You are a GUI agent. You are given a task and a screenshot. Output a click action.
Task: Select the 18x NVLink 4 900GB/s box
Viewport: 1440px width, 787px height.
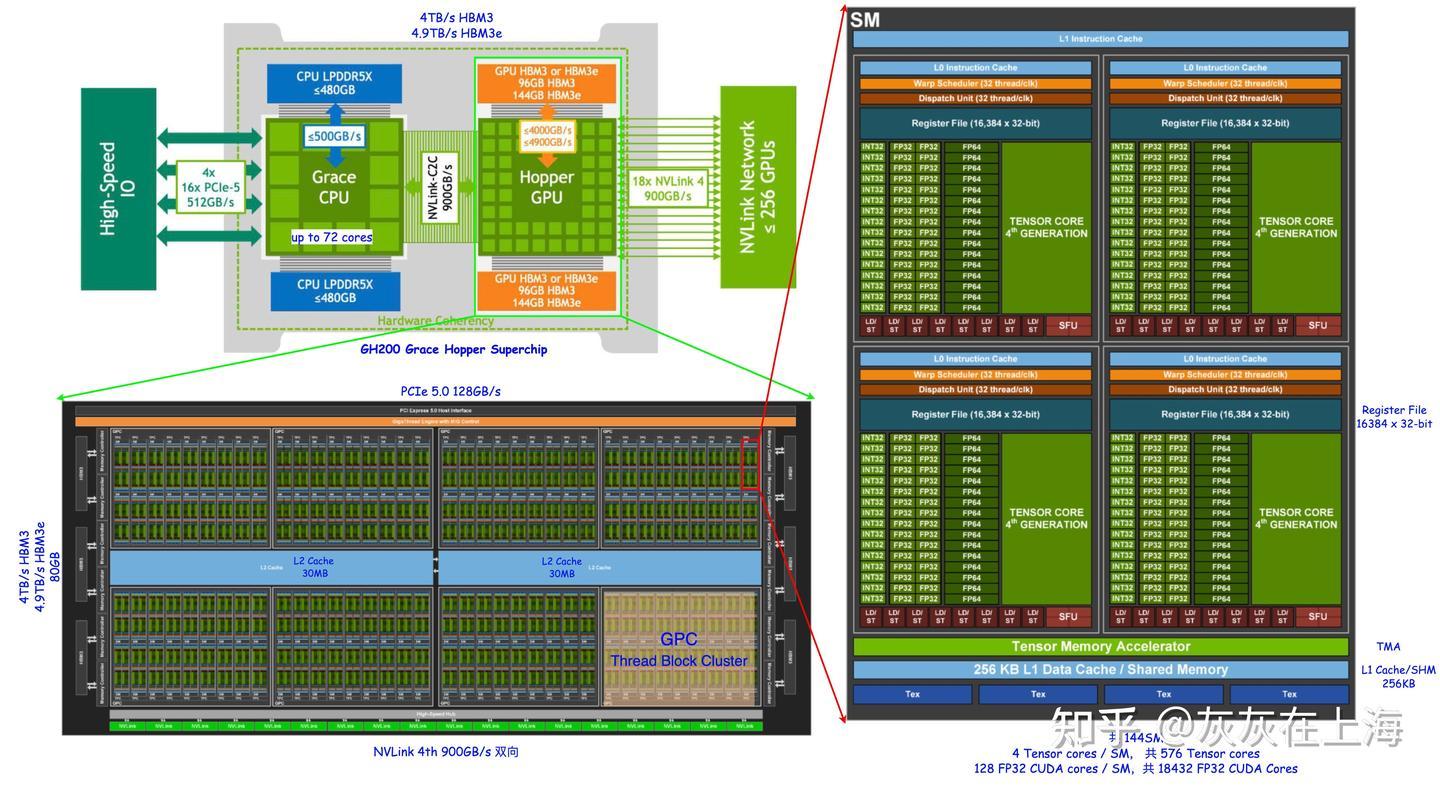coord(668,188)
